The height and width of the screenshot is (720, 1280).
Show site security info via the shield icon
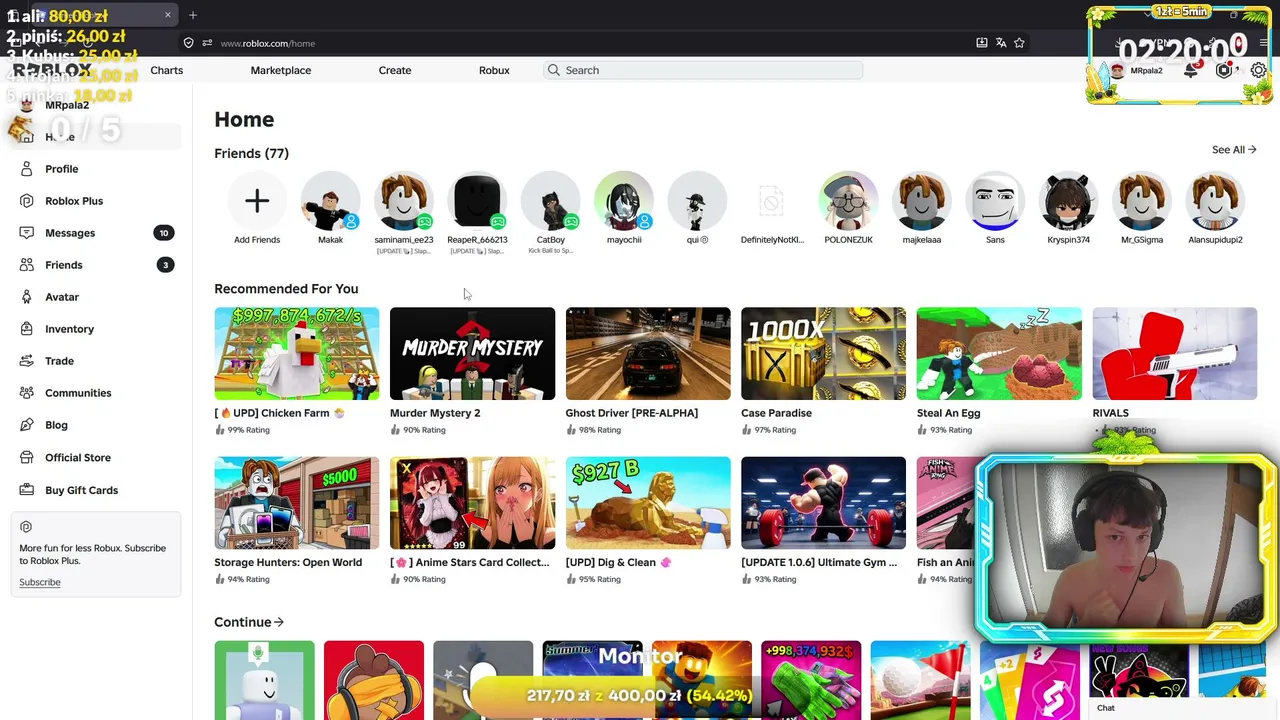click(188, 43)
